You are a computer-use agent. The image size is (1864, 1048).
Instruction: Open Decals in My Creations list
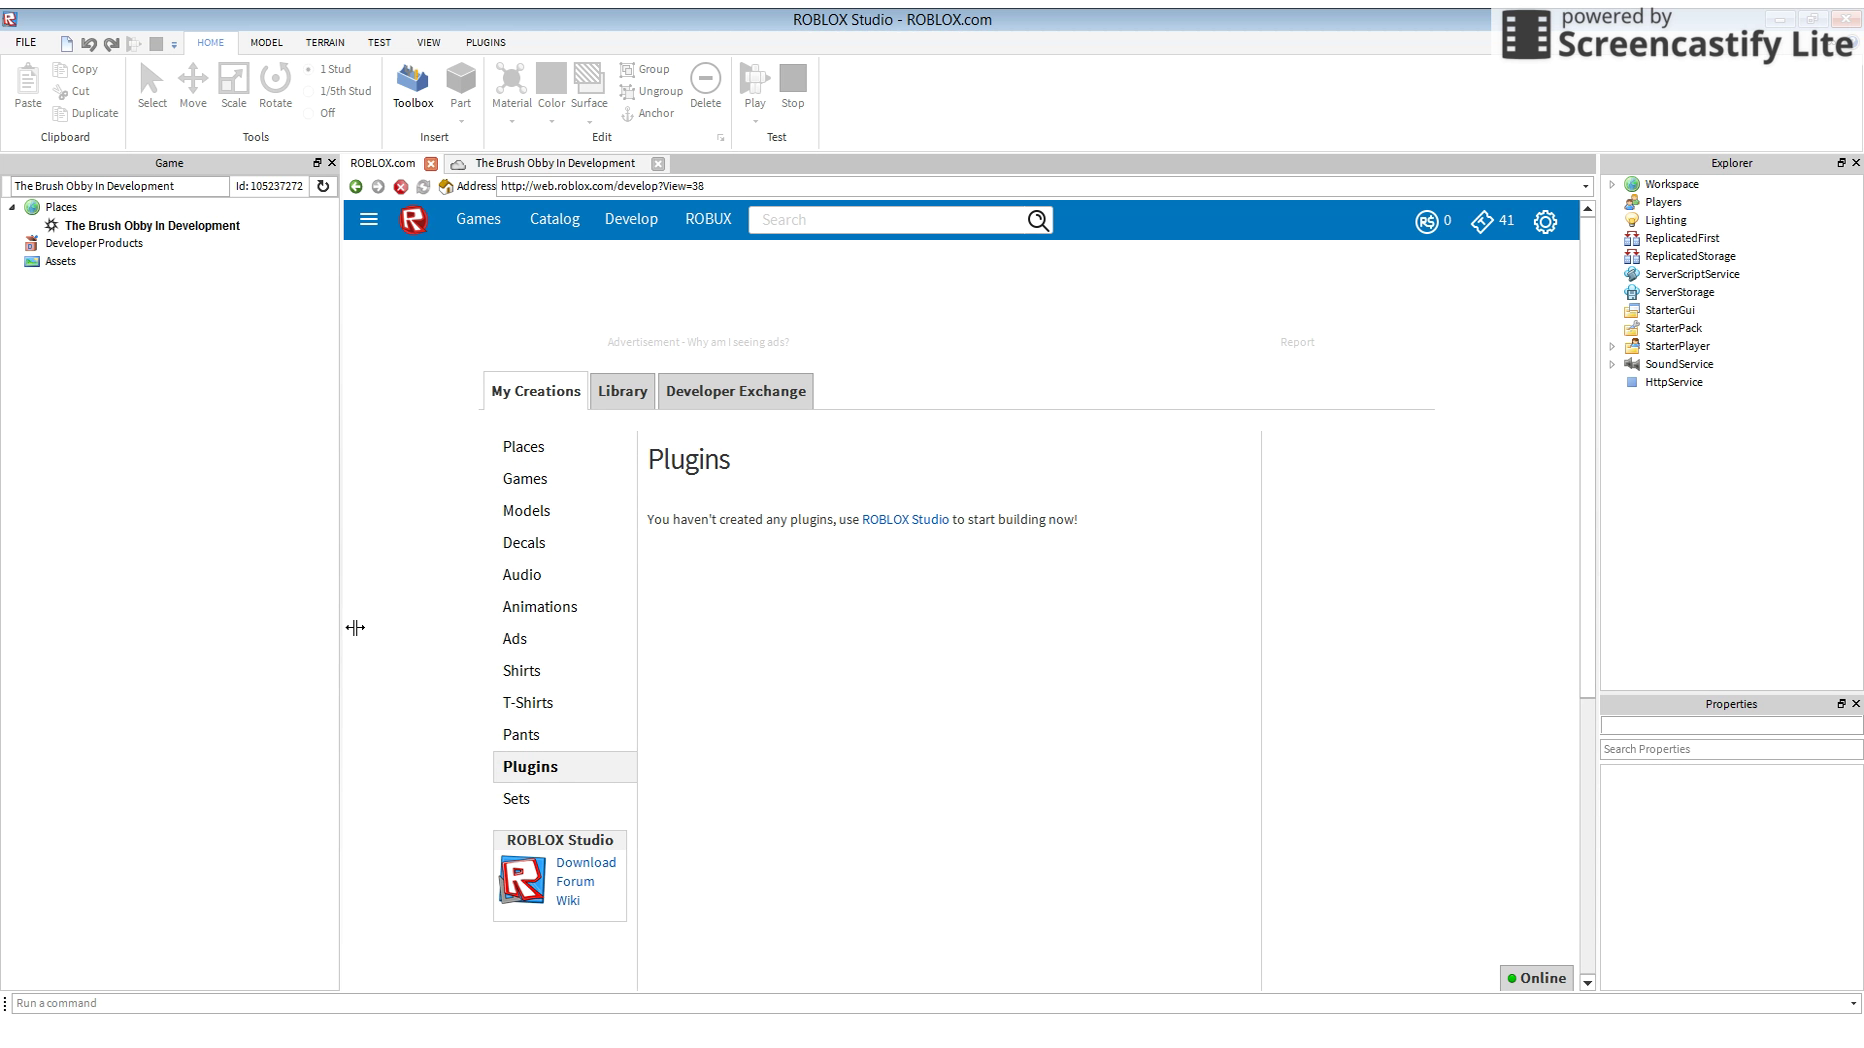coord(524,543)
